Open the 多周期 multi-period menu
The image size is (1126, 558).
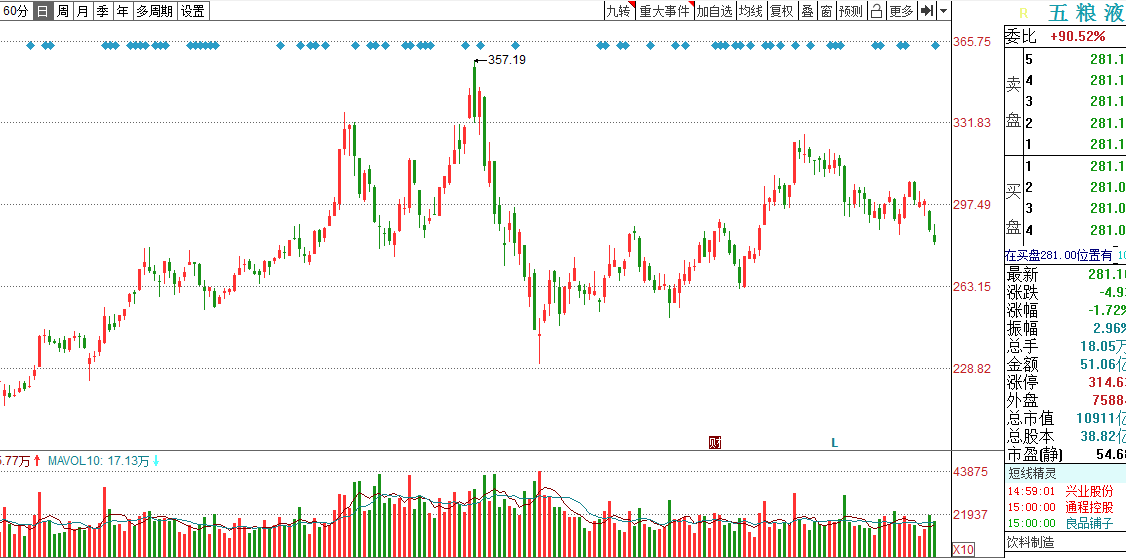[x=154, y=11]
